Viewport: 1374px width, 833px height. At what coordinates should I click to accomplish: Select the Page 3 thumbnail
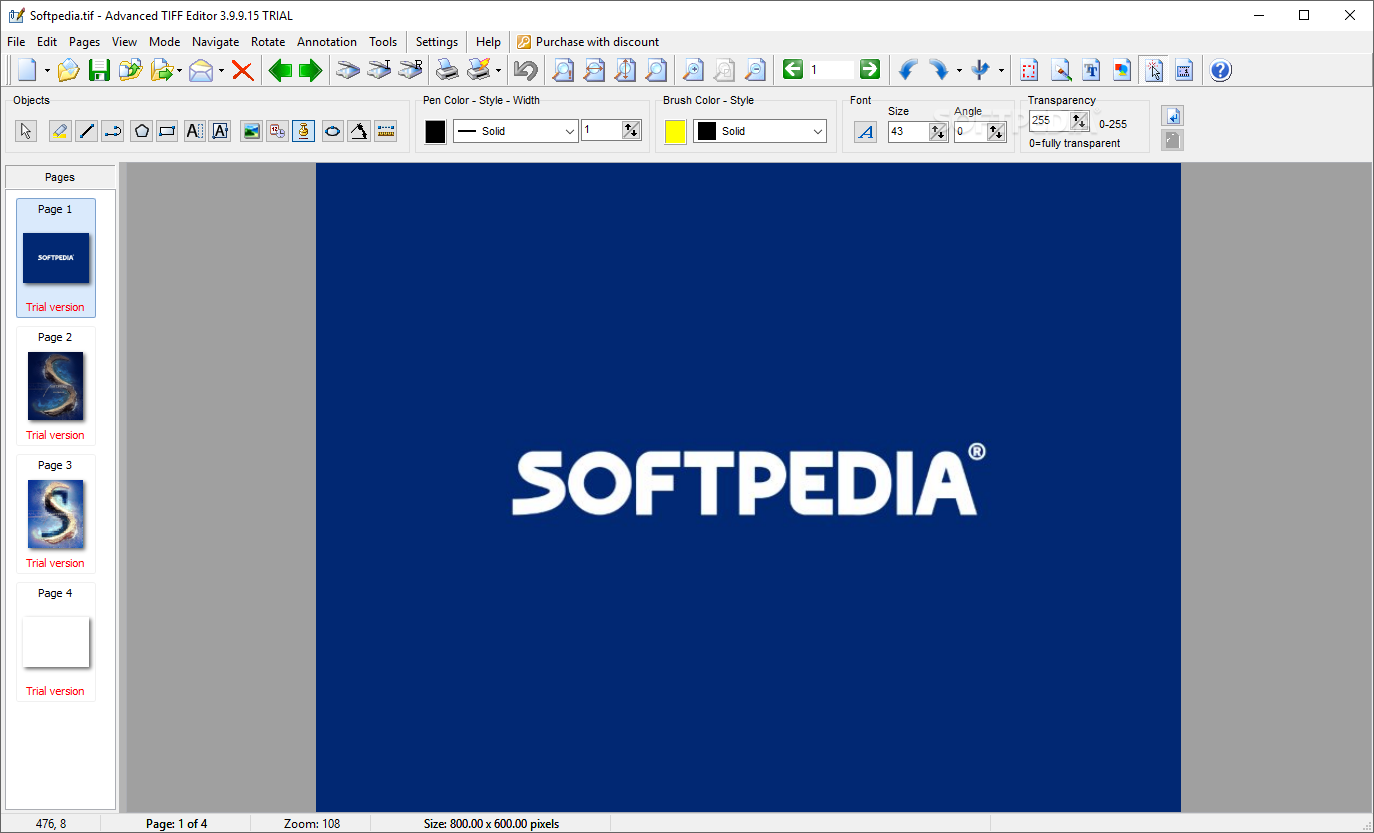(x=56, y=514)
